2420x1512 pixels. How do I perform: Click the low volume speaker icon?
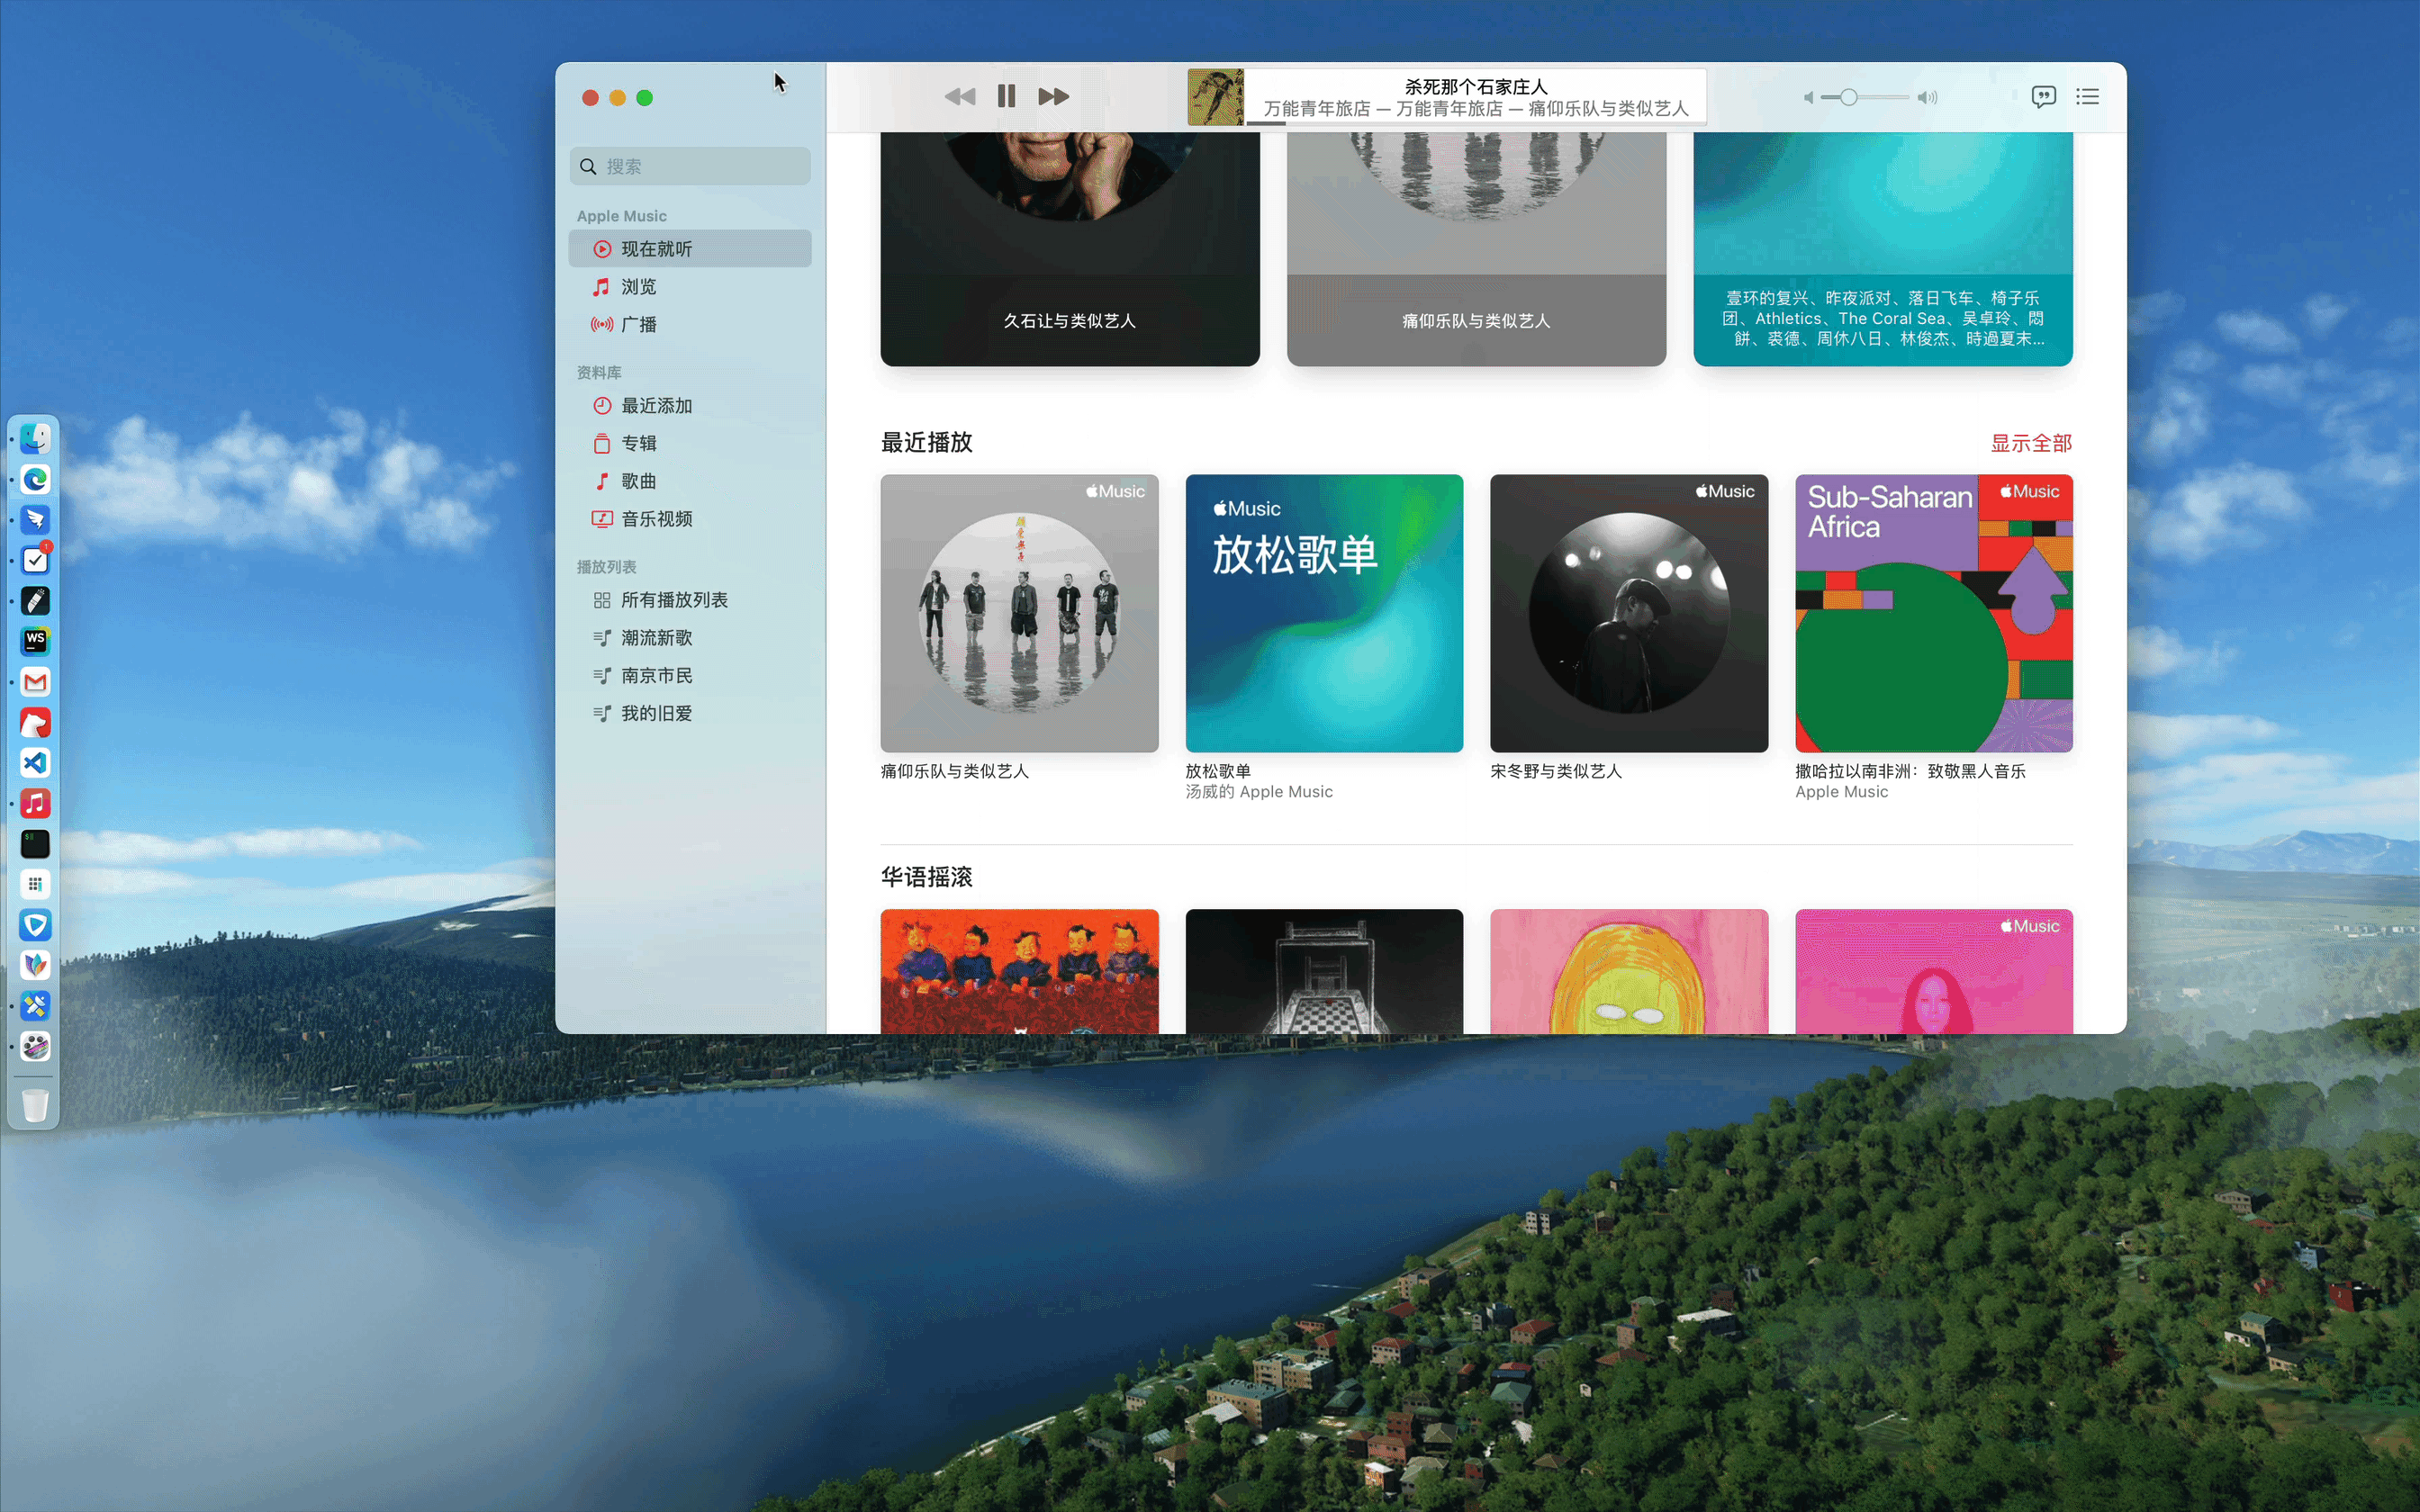click(x=1808, y=98)
